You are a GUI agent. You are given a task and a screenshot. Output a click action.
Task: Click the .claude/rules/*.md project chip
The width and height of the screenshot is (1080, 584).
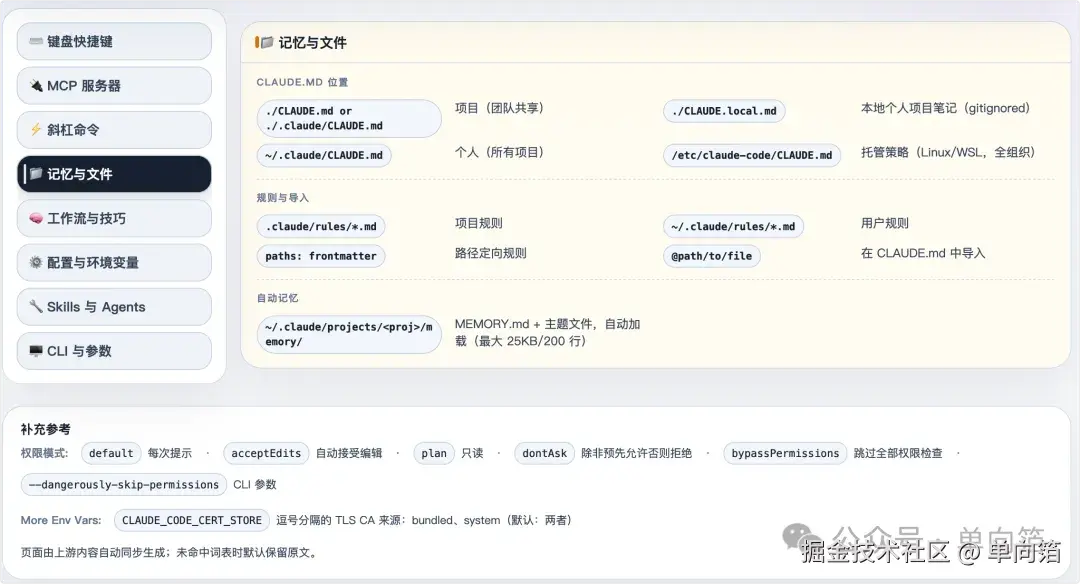click(321, 226)
